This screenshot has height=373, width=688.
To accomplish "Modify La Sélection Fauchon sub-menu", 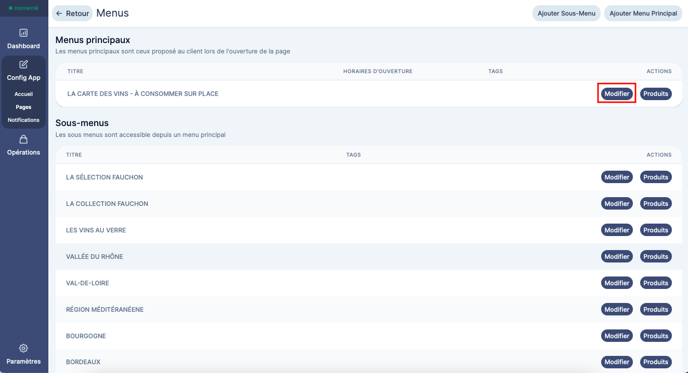I will [x=616, y=177].
